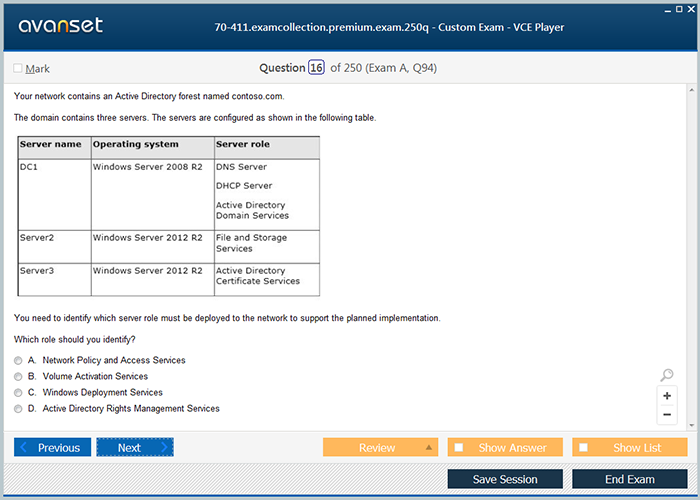
Task: Click Active Directory Domain Services text
Action: (252, 210)
